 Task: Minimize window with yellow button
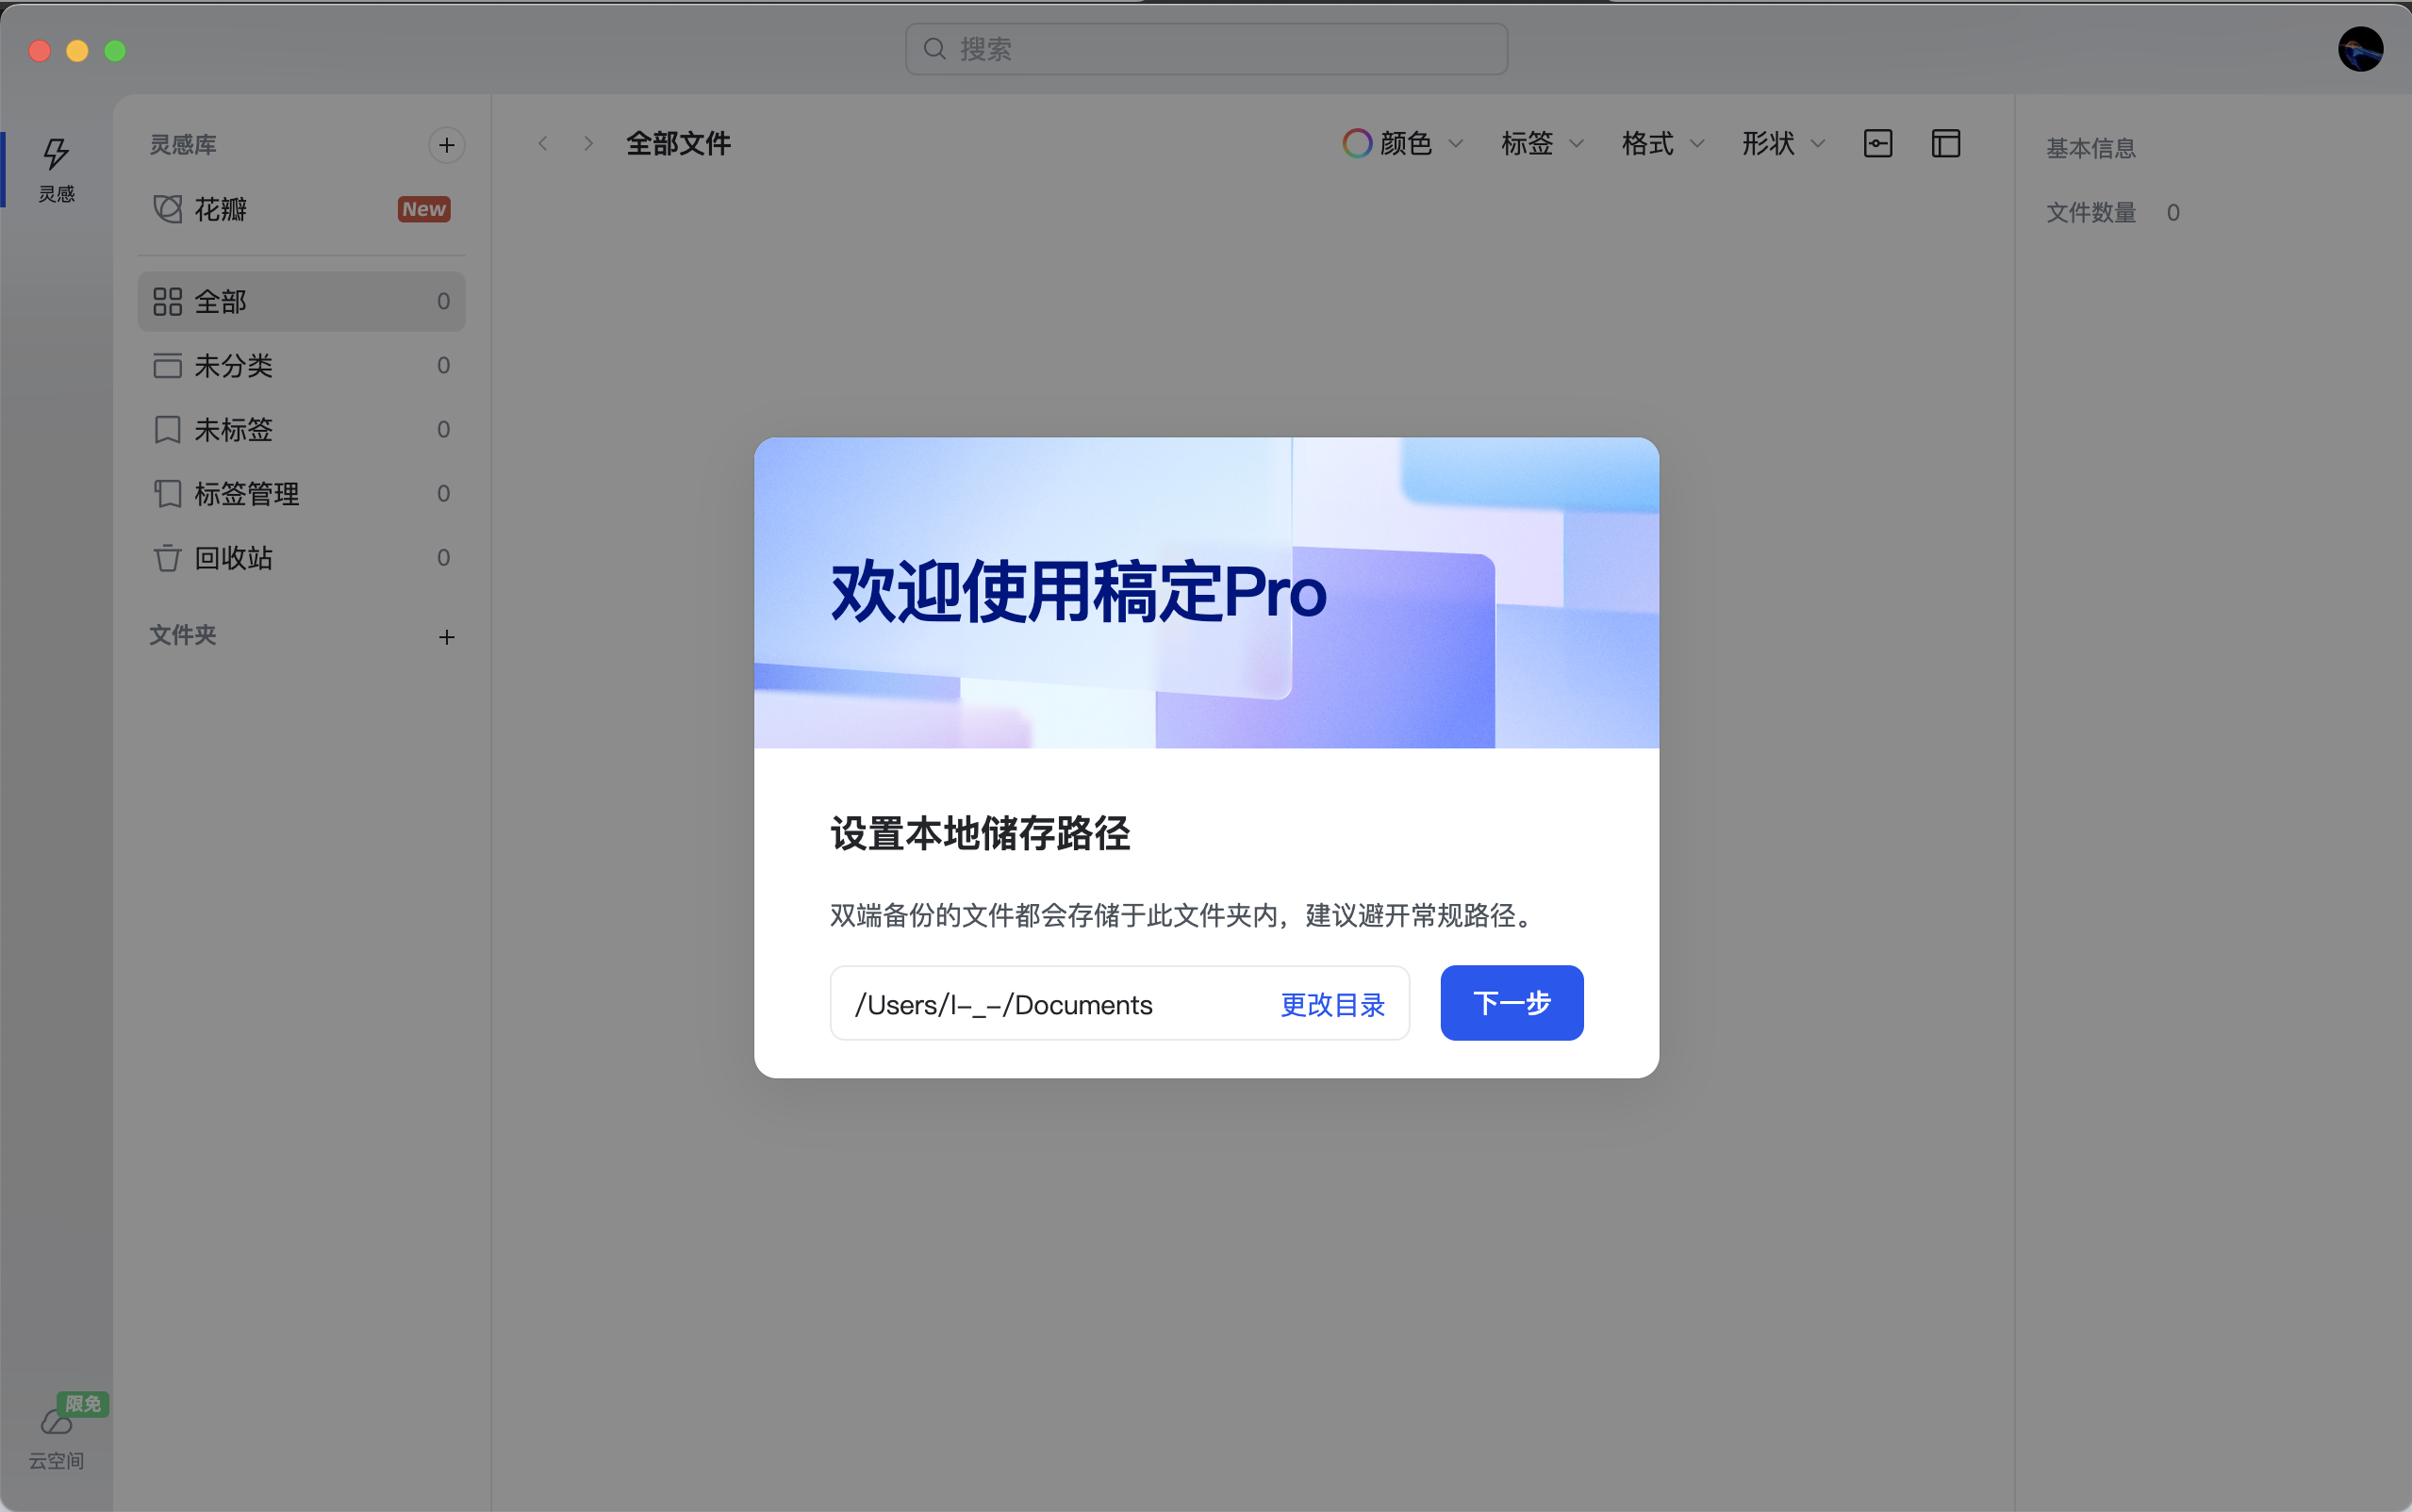point(77,50)
